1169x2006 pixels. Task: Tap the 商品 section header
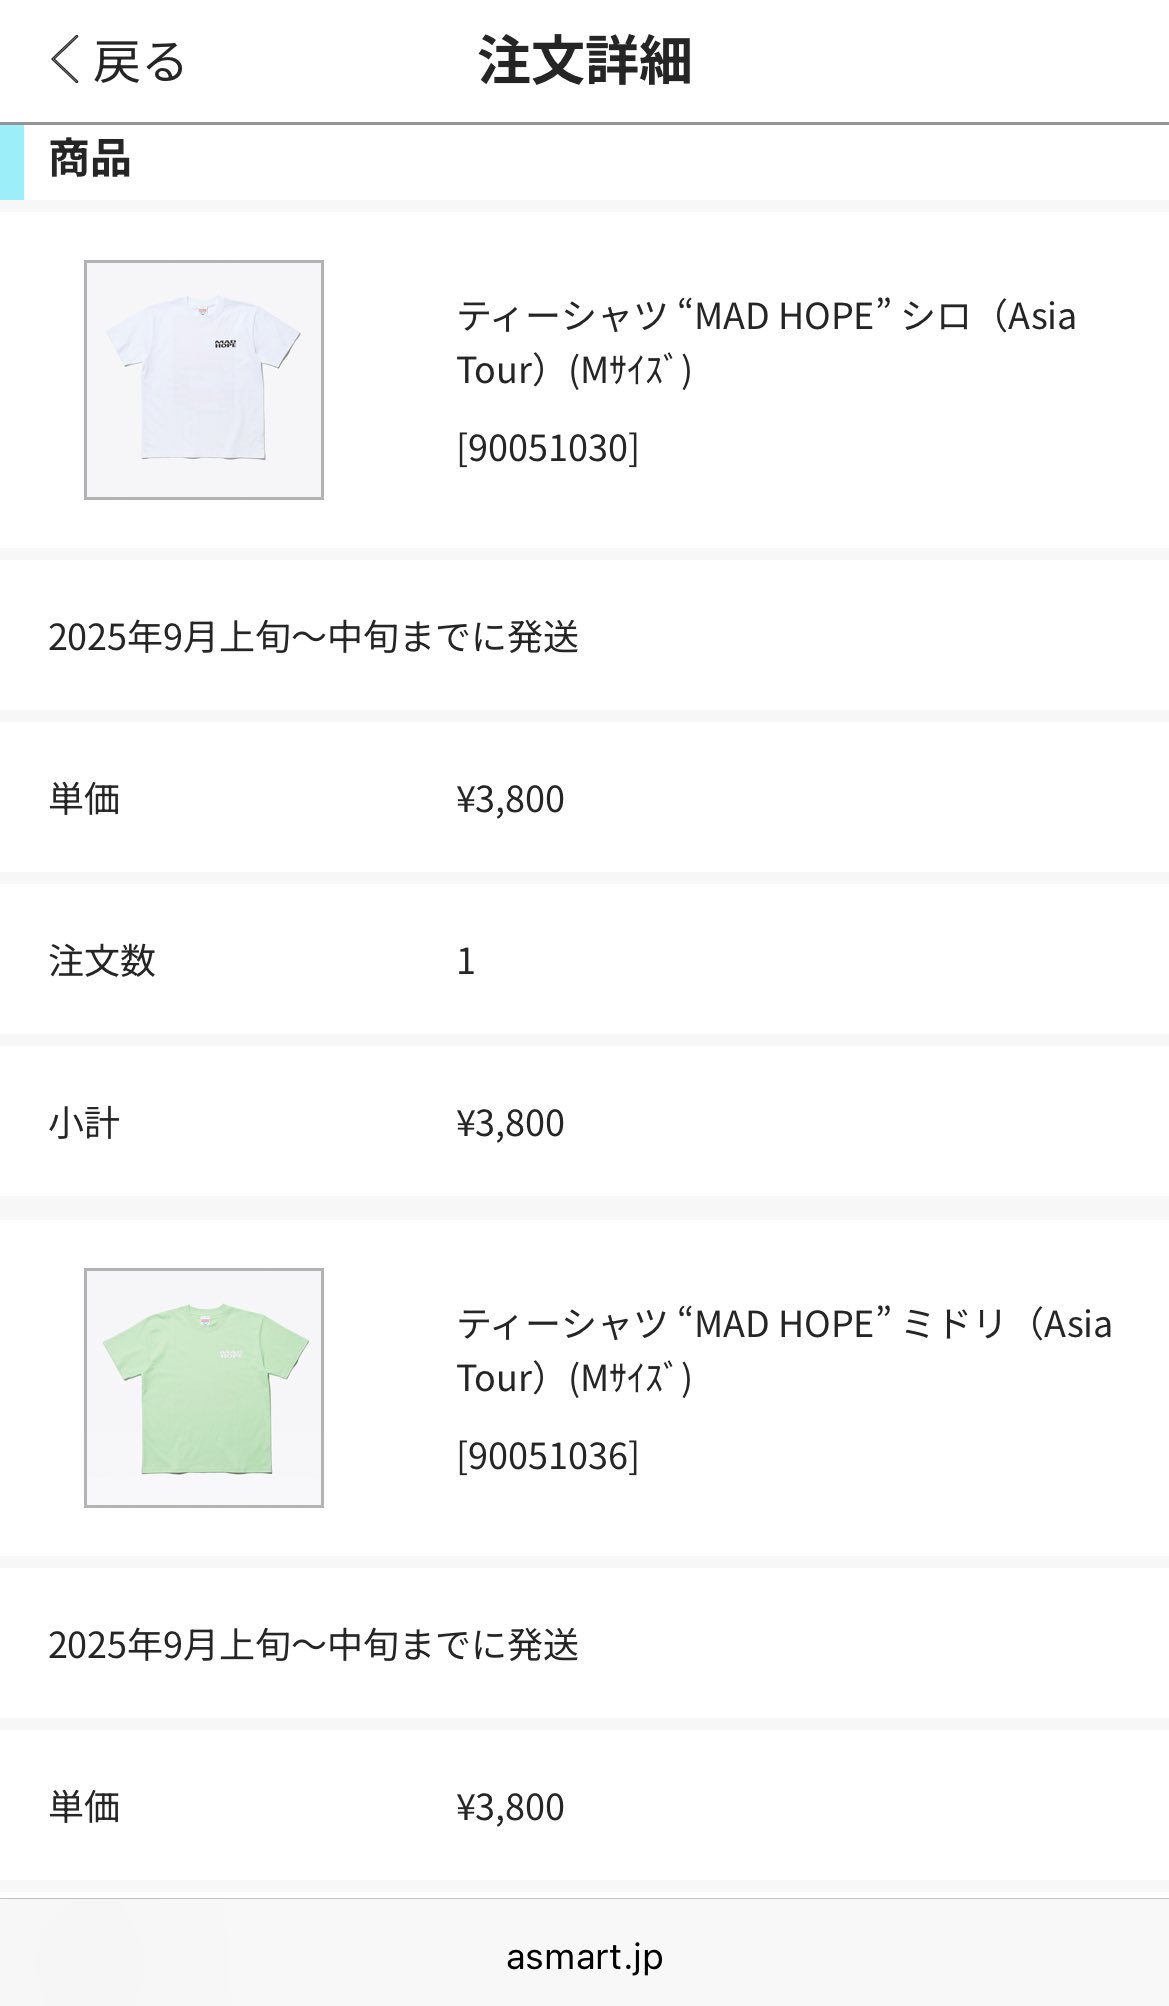(x=90, y=158)
